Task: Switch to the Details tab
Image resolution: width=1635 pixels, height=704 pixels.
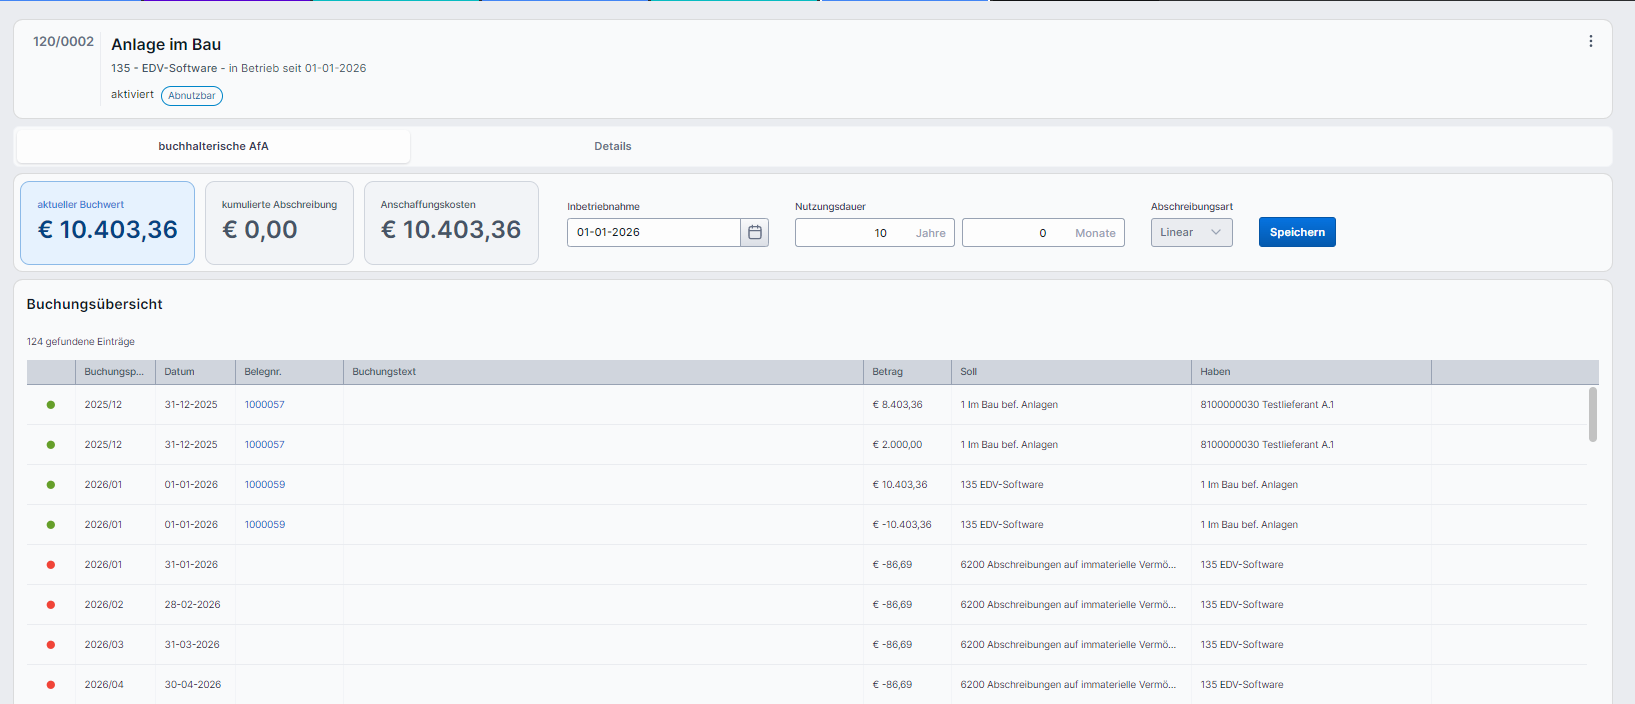Action: coord(612,146)
